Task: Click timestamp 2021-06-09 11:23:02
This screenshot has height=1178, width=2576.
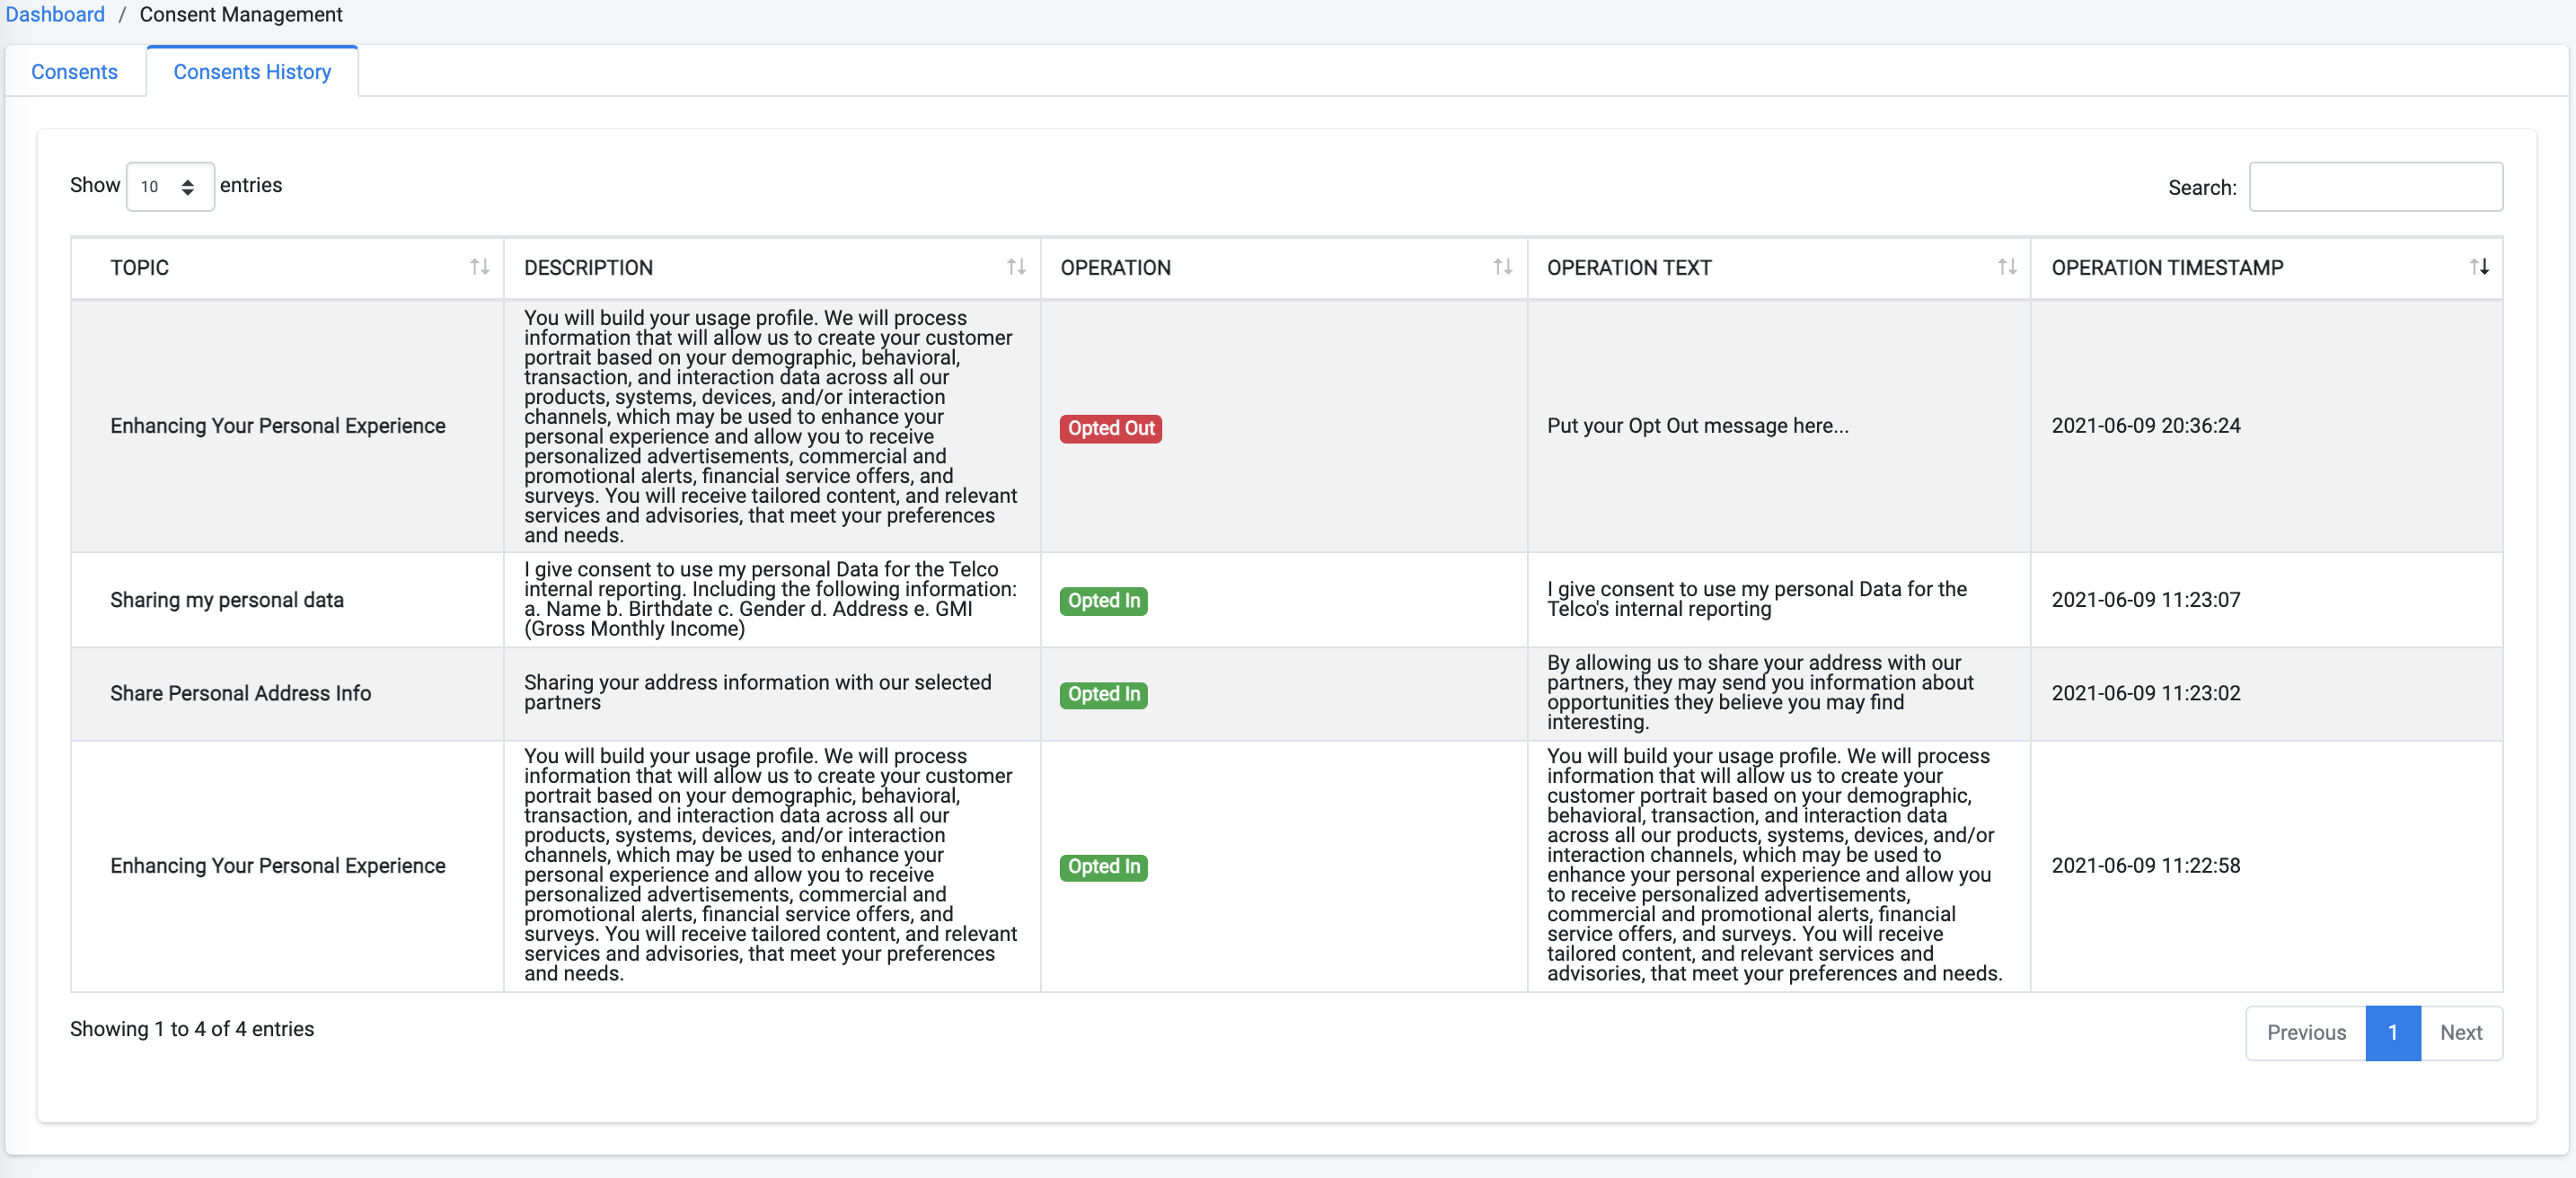Action: coord(2146,693)
